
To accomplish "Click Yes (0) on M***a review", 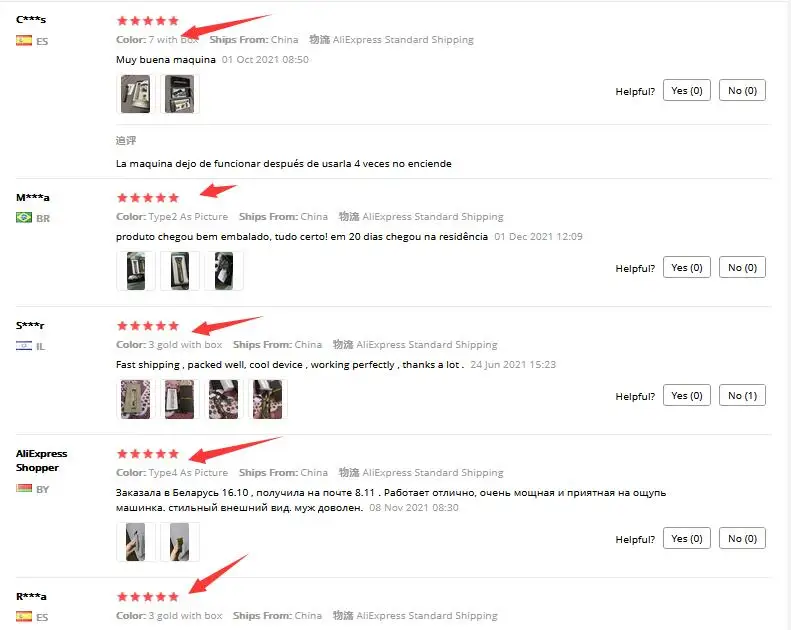I will tap(687, 268).
